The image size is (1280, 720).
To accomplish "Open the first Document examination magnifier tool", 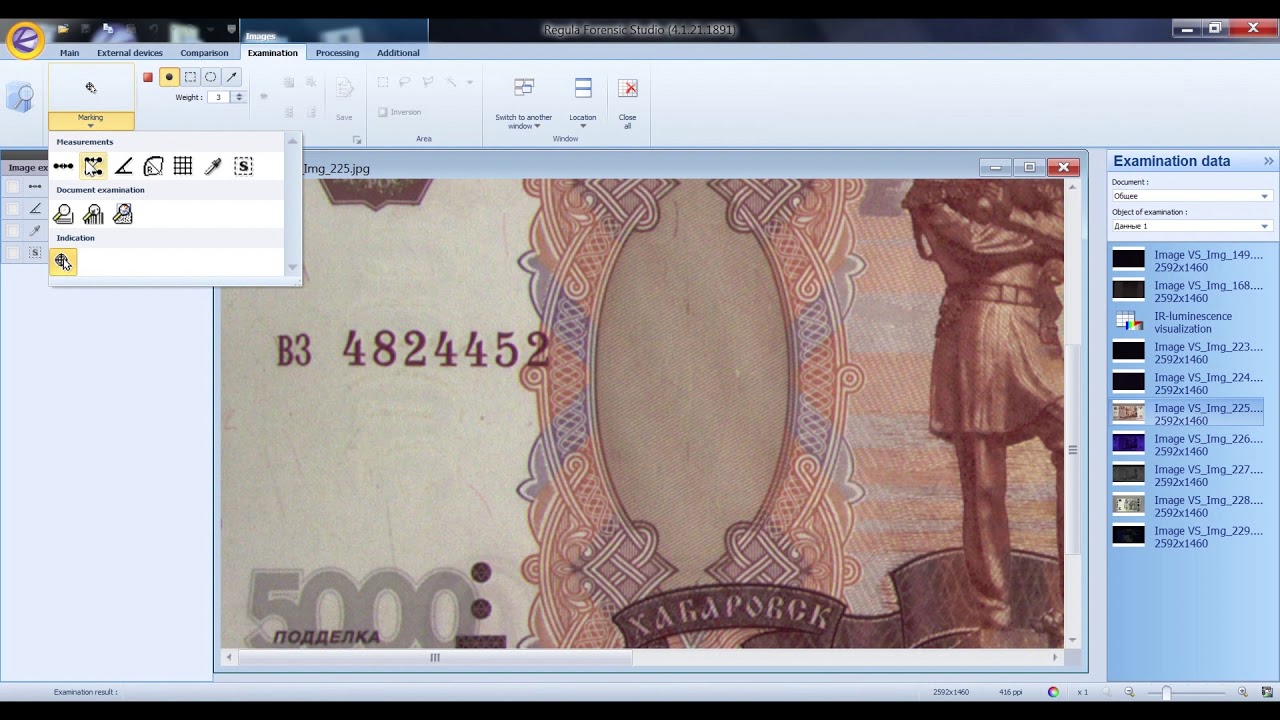I will [63, 214].
